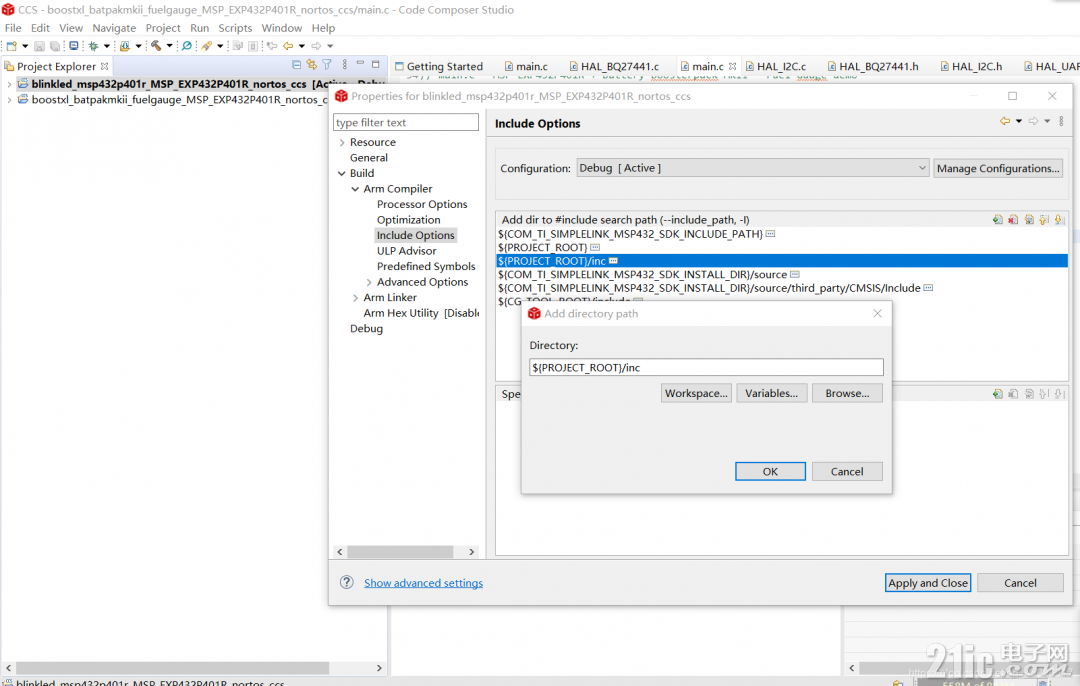Select ULP Advisor in the tree
1080x686 pixels.
coord(406,251)
